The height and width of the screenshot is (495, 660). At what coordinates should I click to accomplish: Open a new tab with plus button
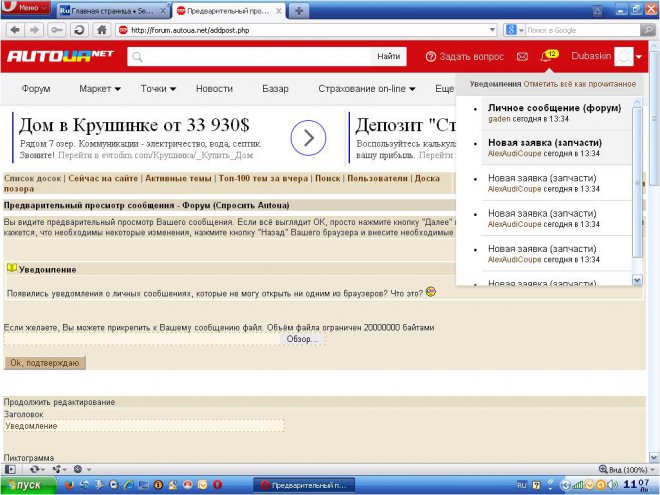coord(299,10)
